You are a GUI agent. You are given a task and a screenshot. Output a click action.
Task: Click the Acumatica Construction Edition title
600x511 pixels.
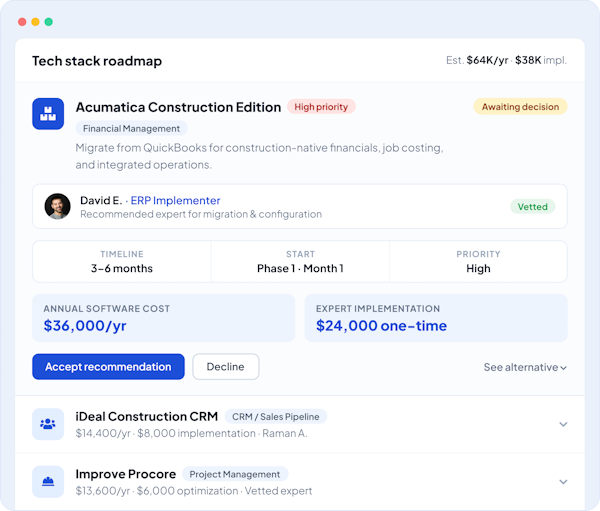(178, 107)
